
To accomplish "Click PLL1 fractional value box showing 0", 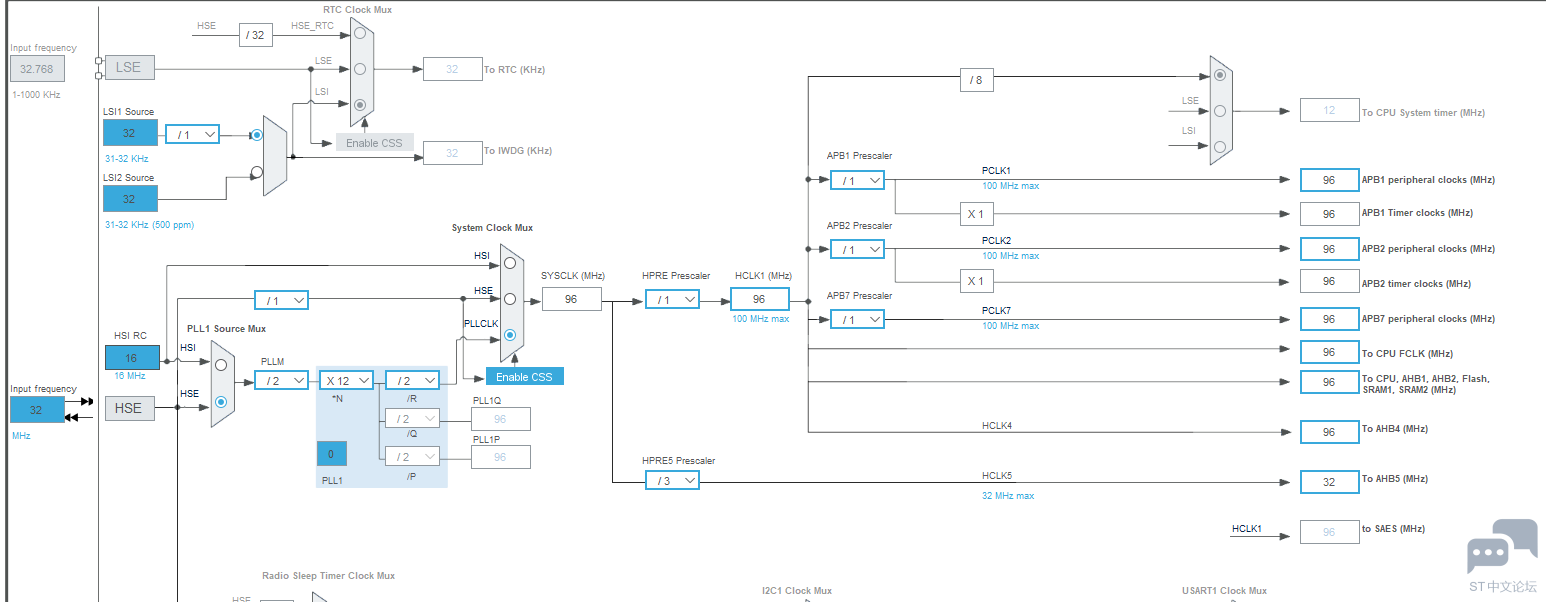I will pyautogui.click(x=332, y=454).
